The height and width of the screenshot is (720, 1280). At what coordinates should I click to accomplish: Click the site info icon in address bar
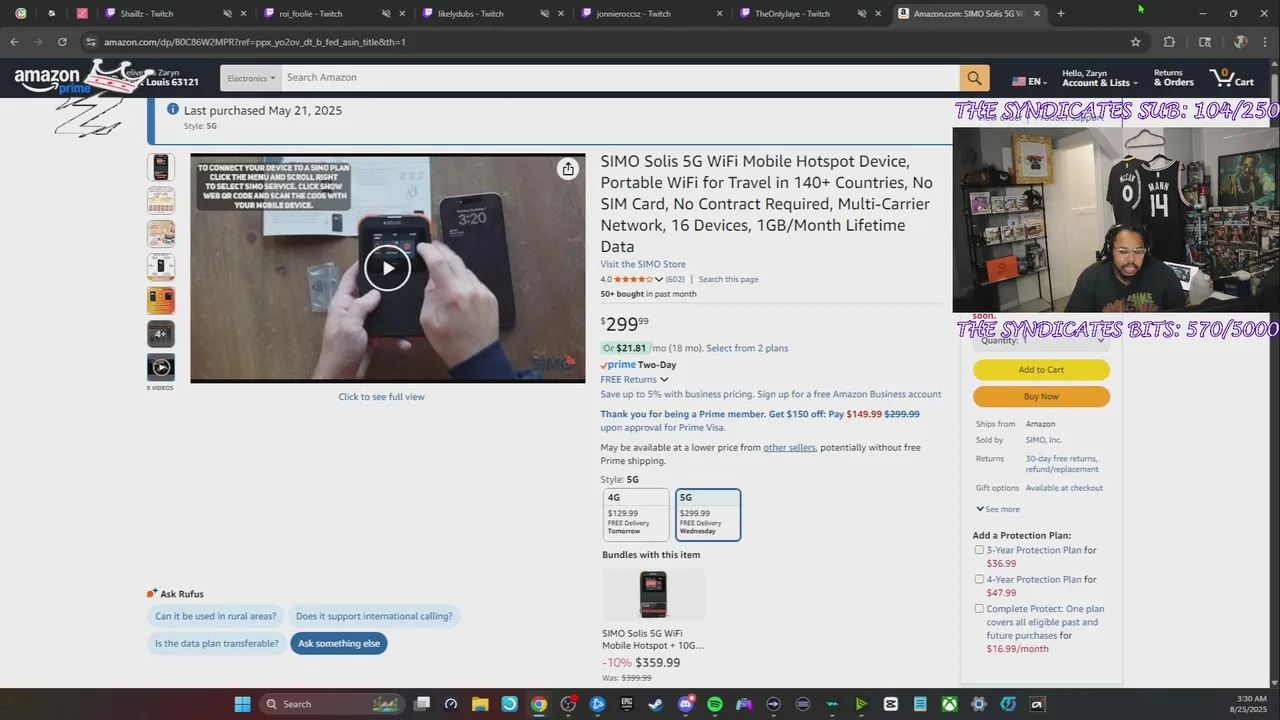91,42
